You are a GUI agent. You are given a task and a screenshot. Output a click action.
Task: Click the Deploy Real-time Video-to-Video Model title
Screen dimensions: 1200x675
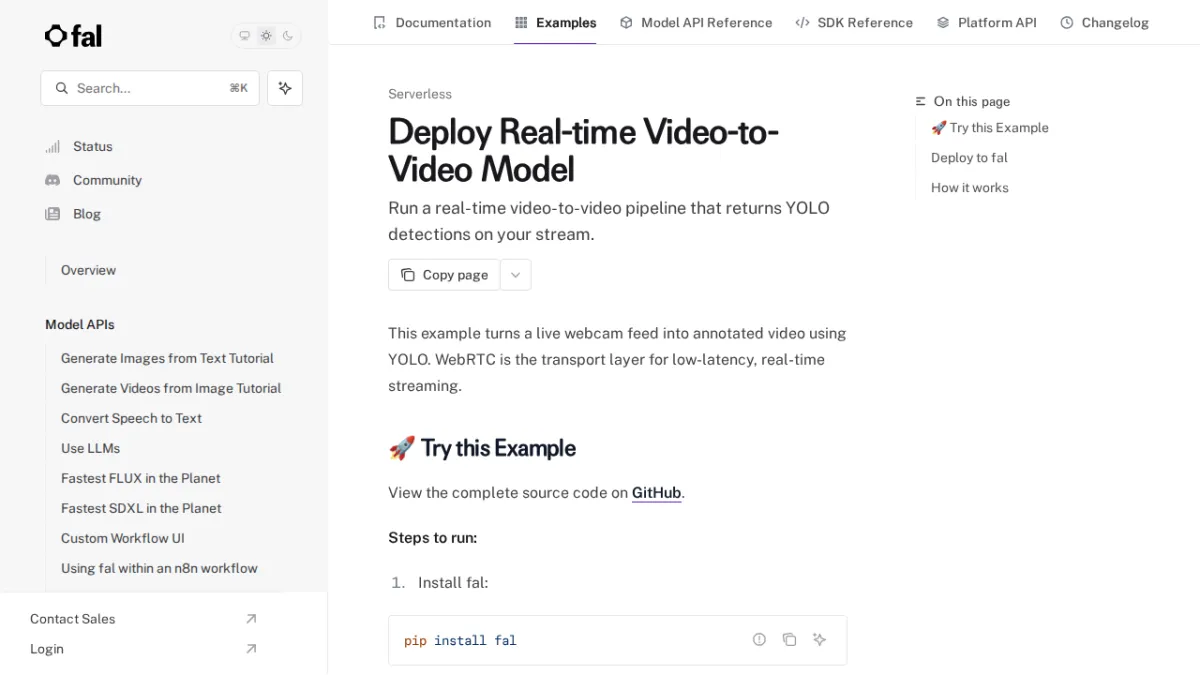coord(584,150)
